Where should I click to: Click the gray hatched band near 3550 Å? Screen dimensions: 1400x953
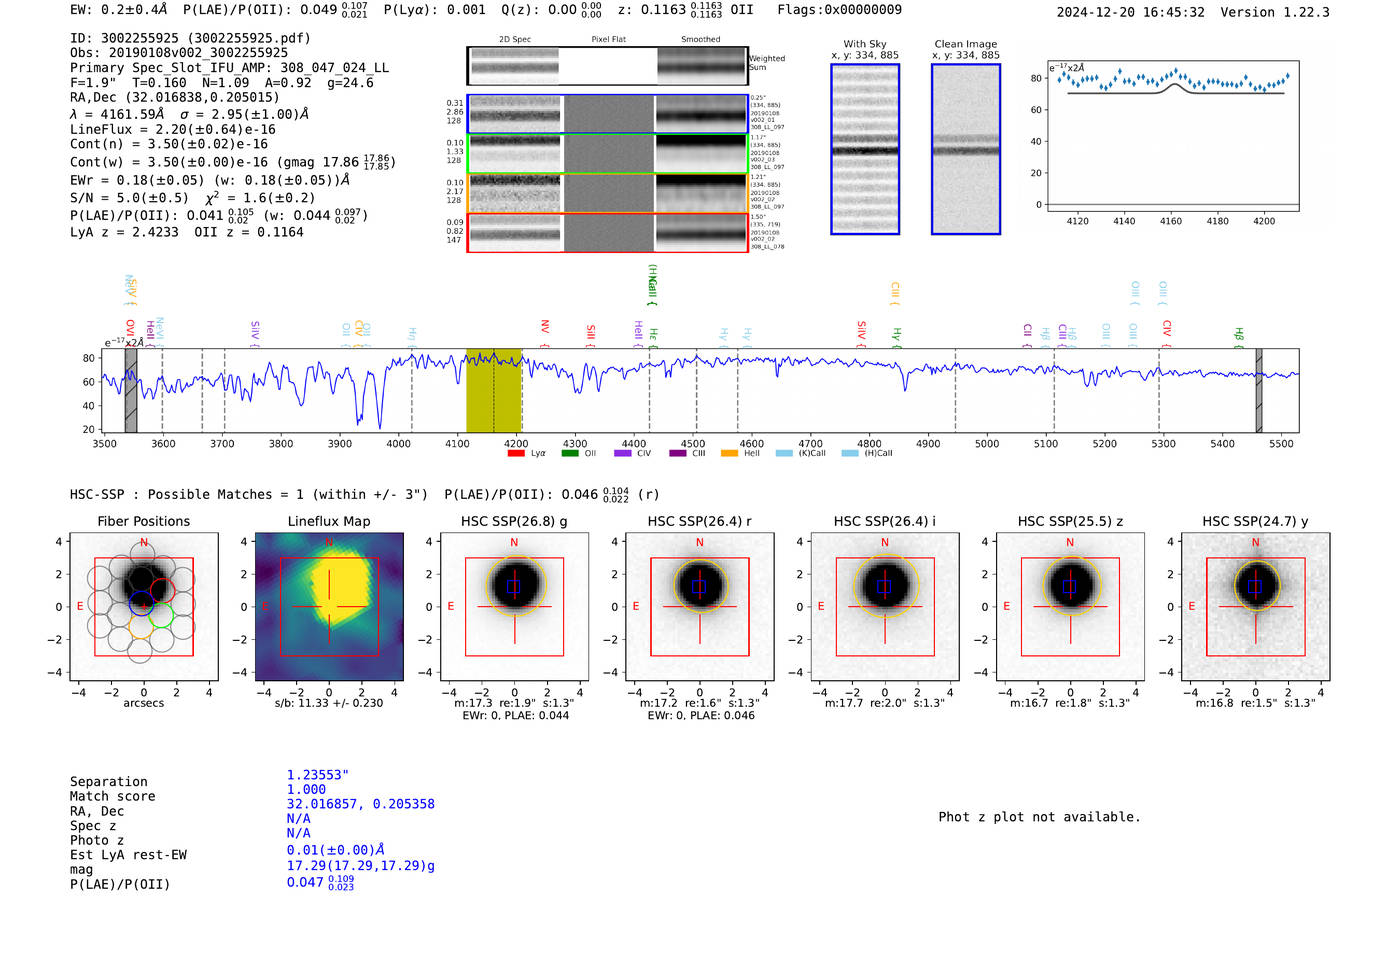tap(131, 391)
